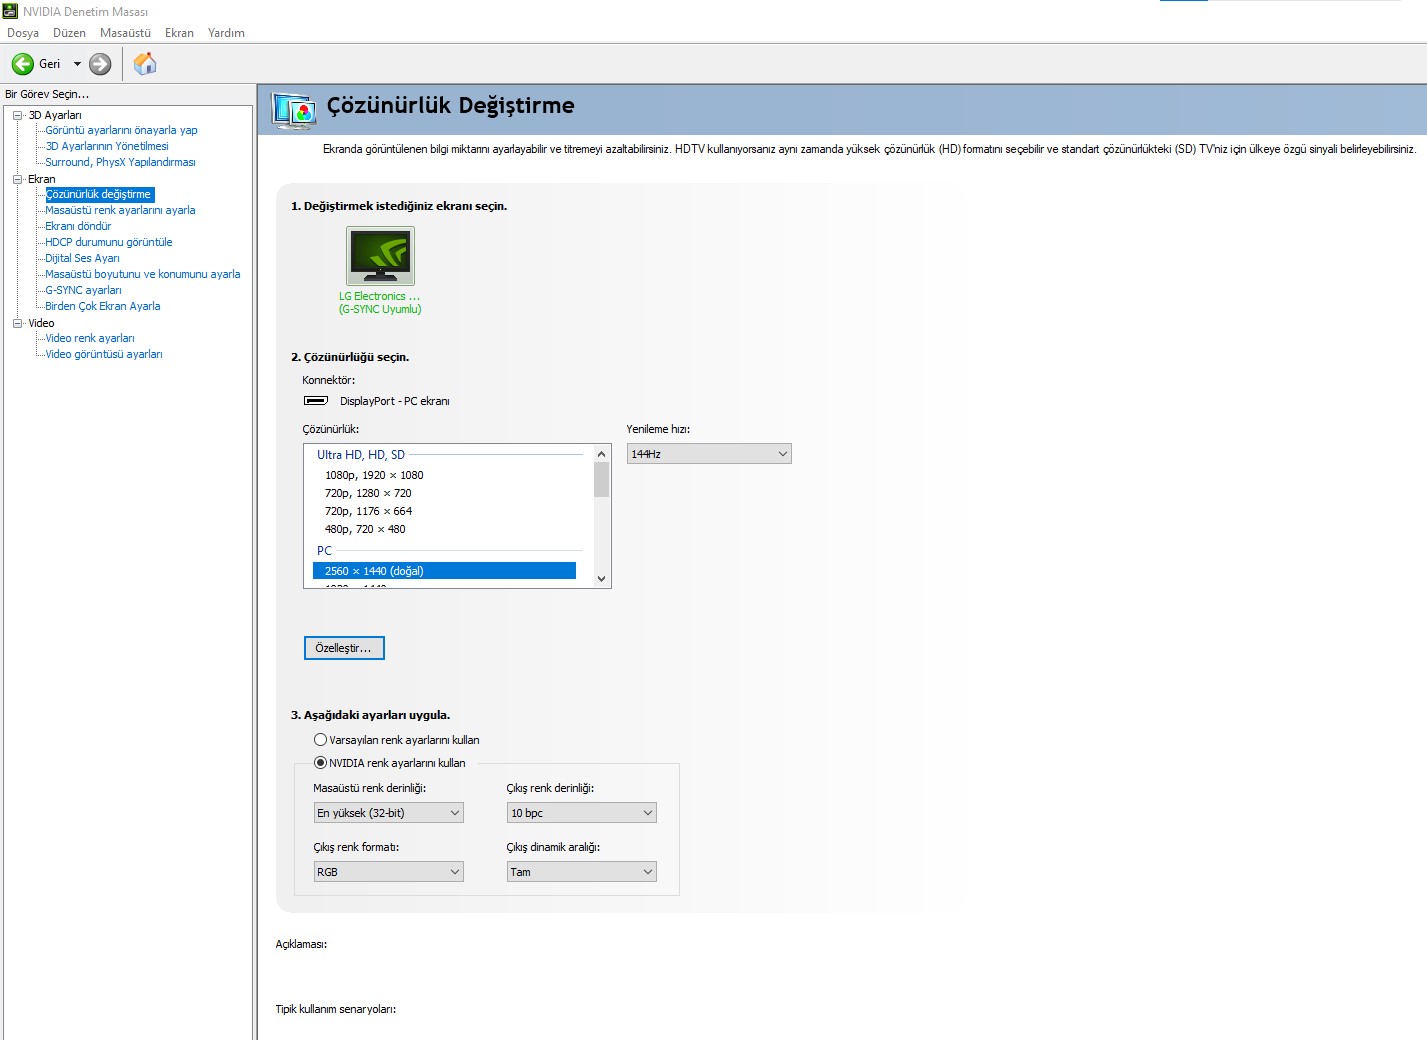
Task: Open 'Dijital Ses Ayarı' page
Action: [82, 258]
